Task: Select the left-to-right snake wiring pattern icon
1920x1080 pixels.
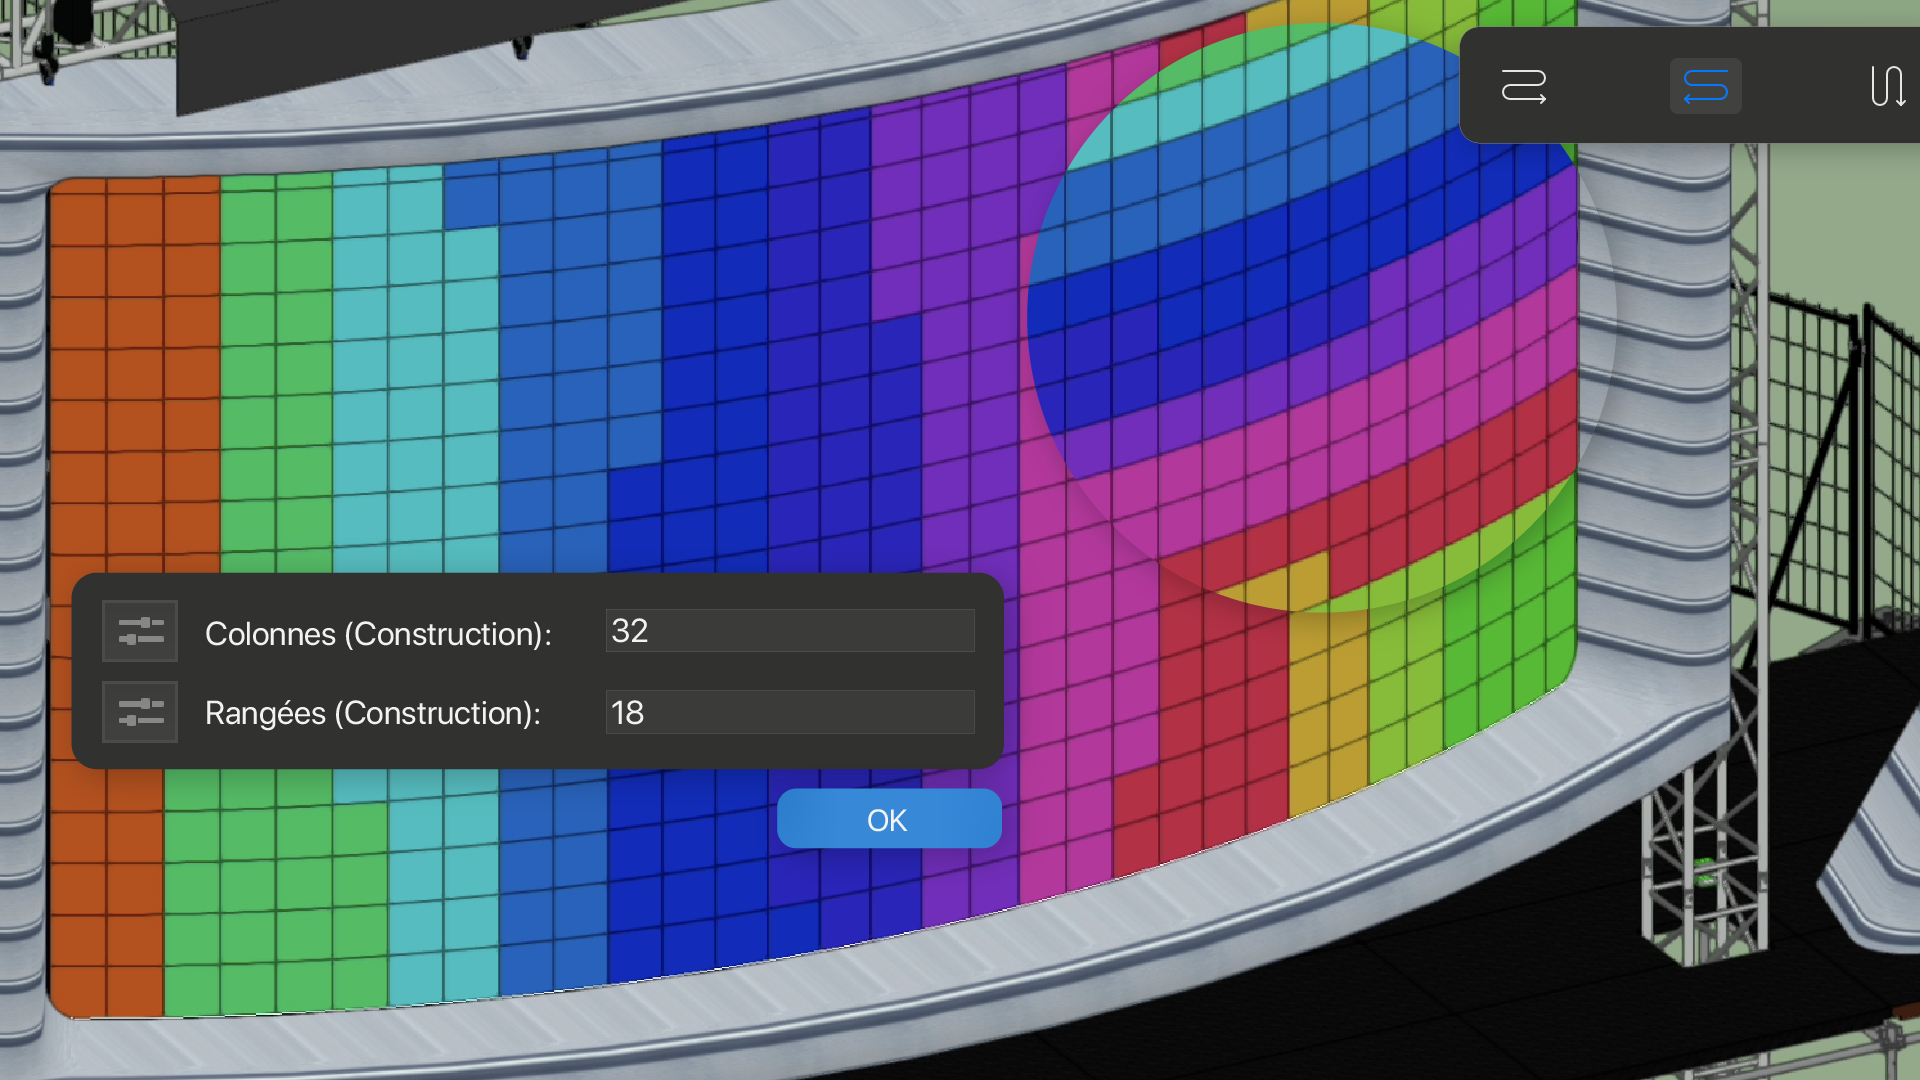Action: [x=1523, y=86]
